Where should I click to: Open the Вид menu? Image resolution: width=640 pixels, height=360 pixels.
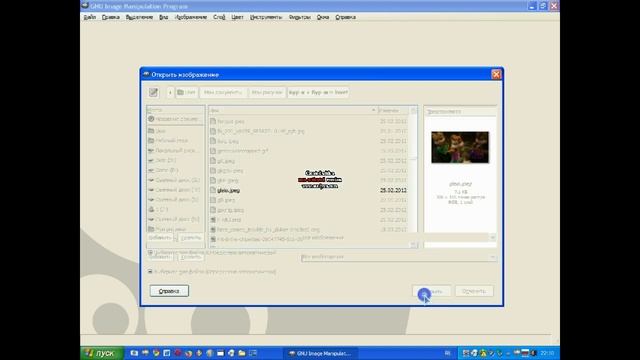coord(164,17)
